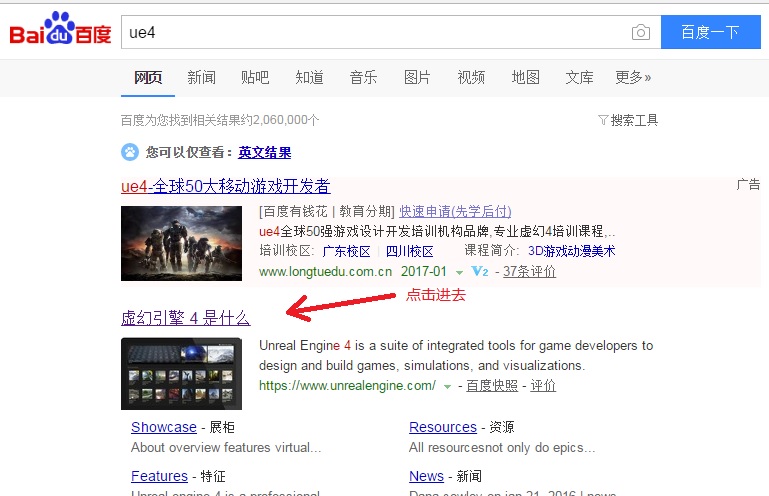Image resolution: width=769 pixels, height=496 pixels.
Task: Open camera image search icon
Action: click(641, 32)
